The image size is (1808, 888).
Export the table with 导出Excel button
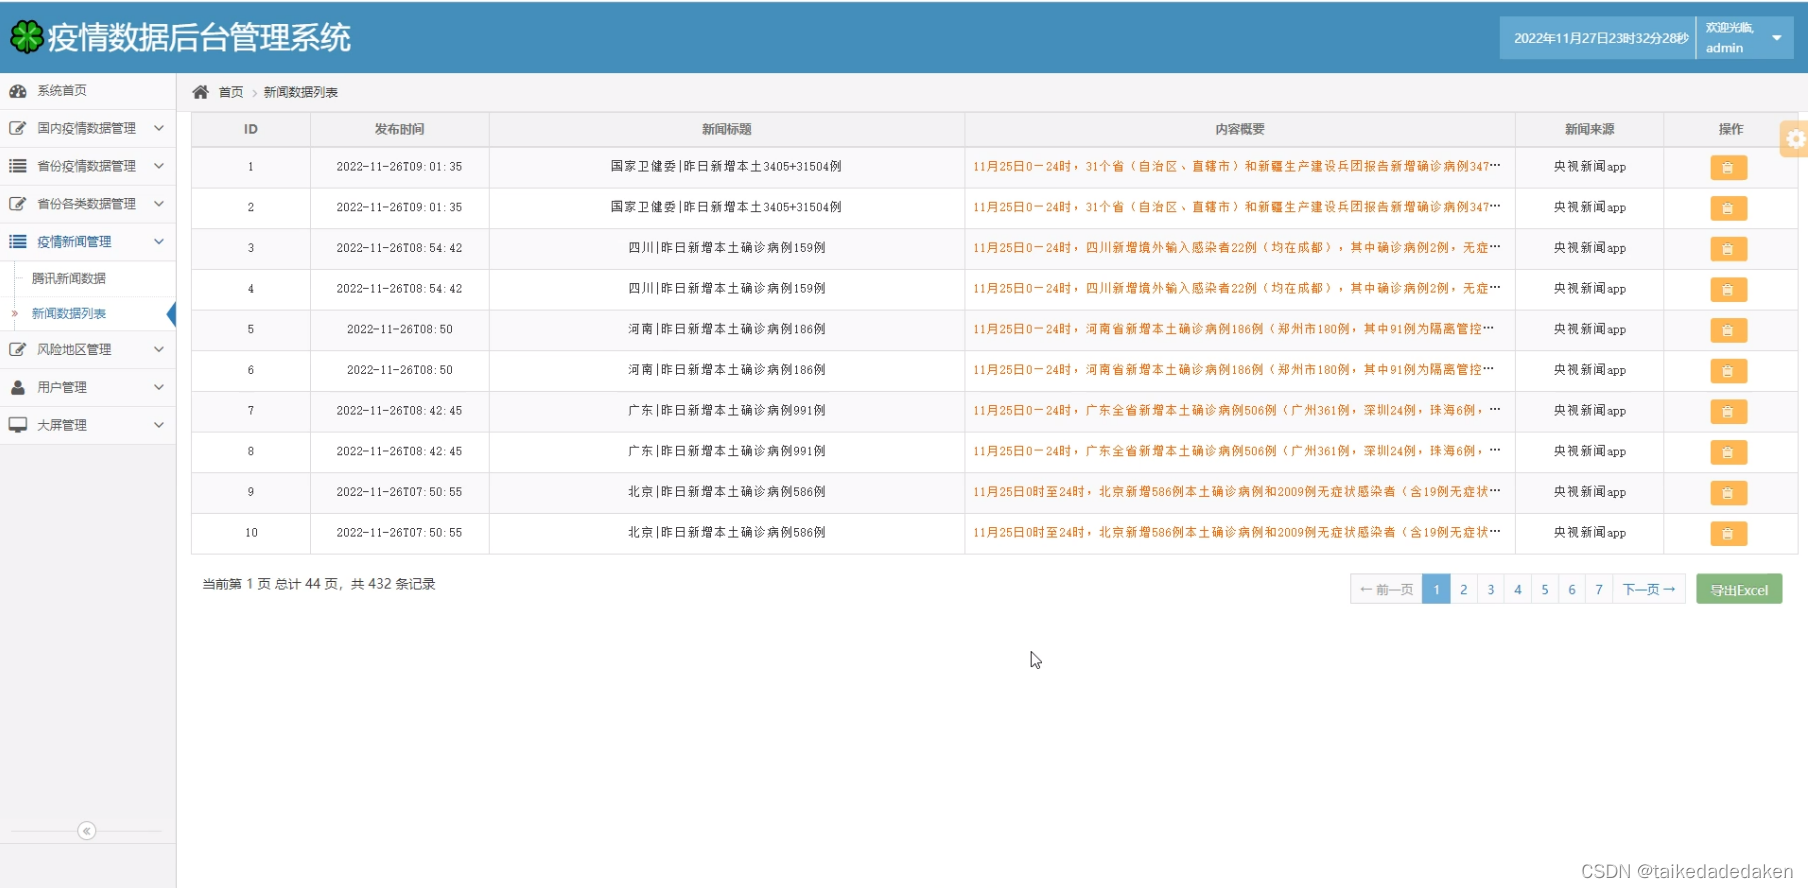coord(1739,590)
